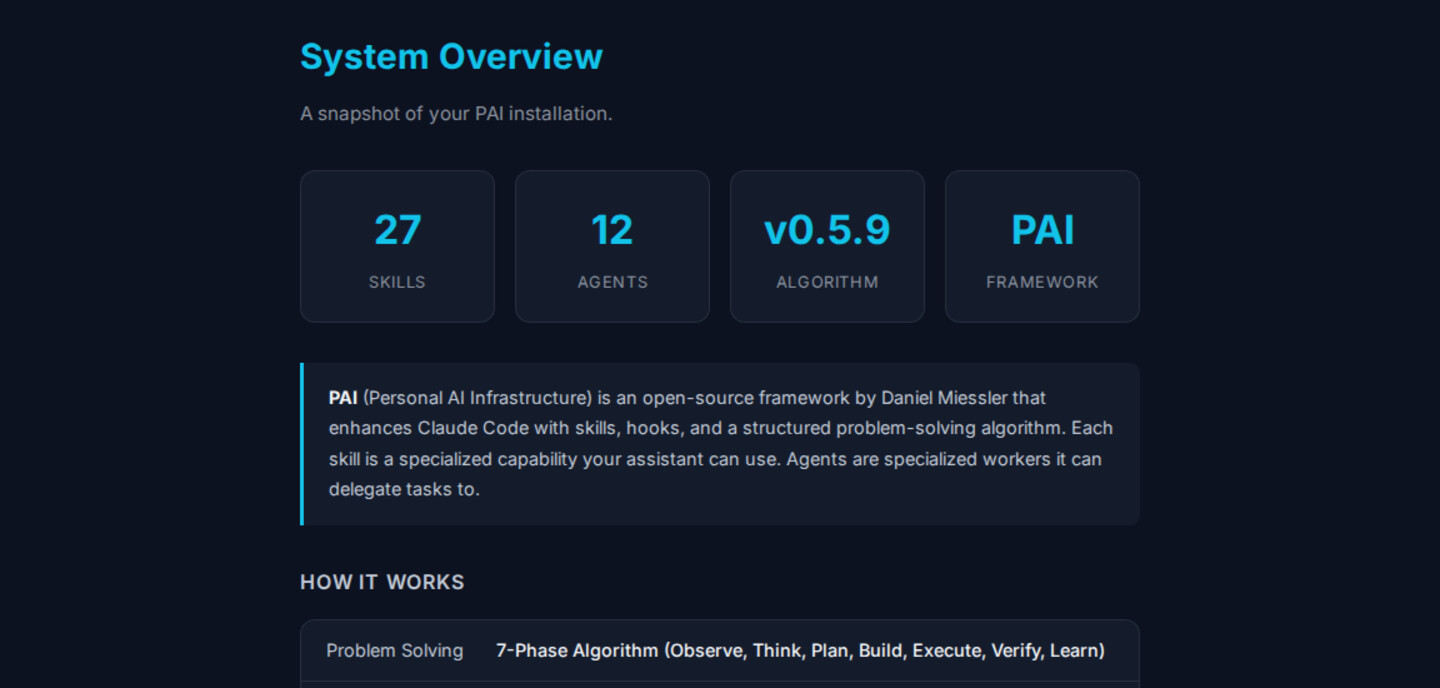The height and width of the screenshot is (688, 1440).
Task: Select the PAI description info box
Action: 720,443
